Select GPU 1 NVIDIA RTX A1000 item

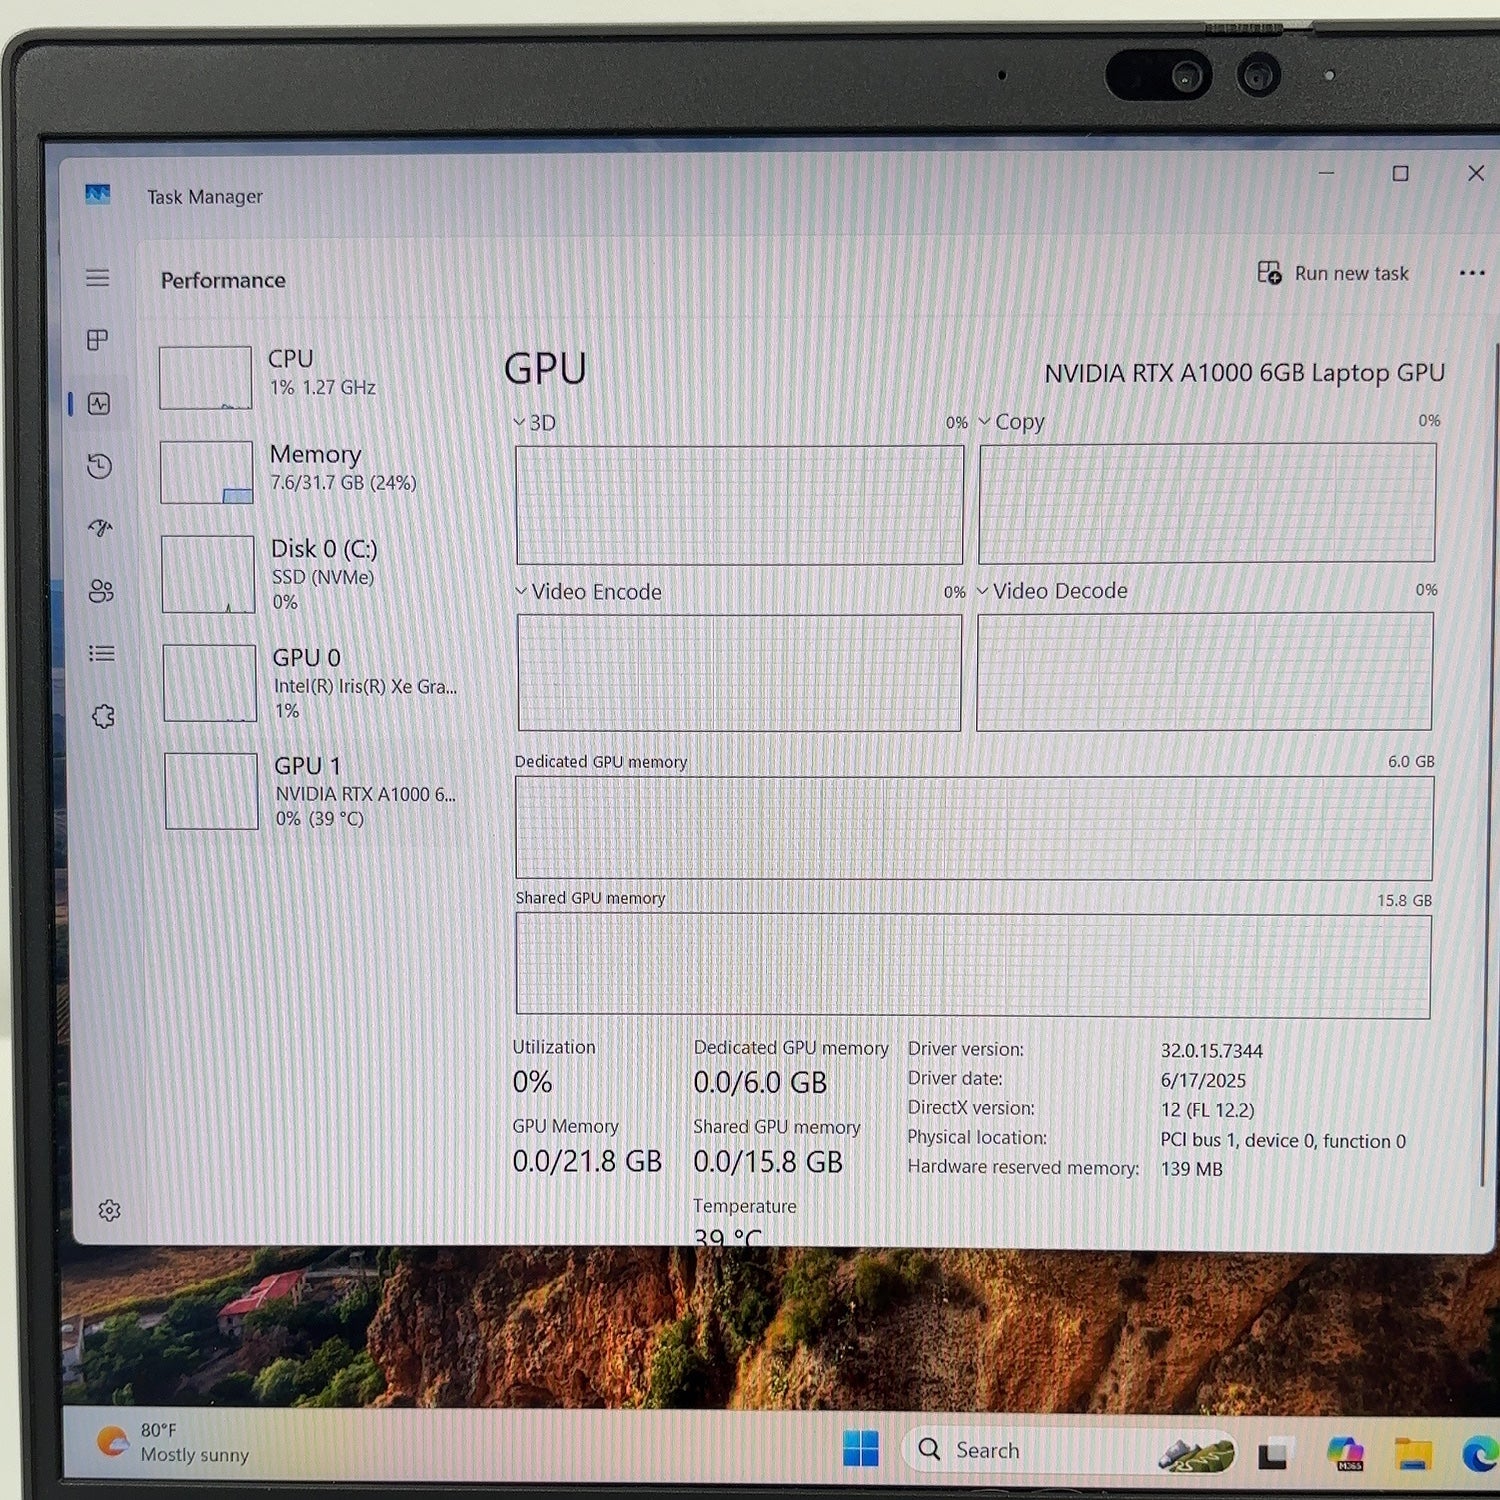(313, 791)
